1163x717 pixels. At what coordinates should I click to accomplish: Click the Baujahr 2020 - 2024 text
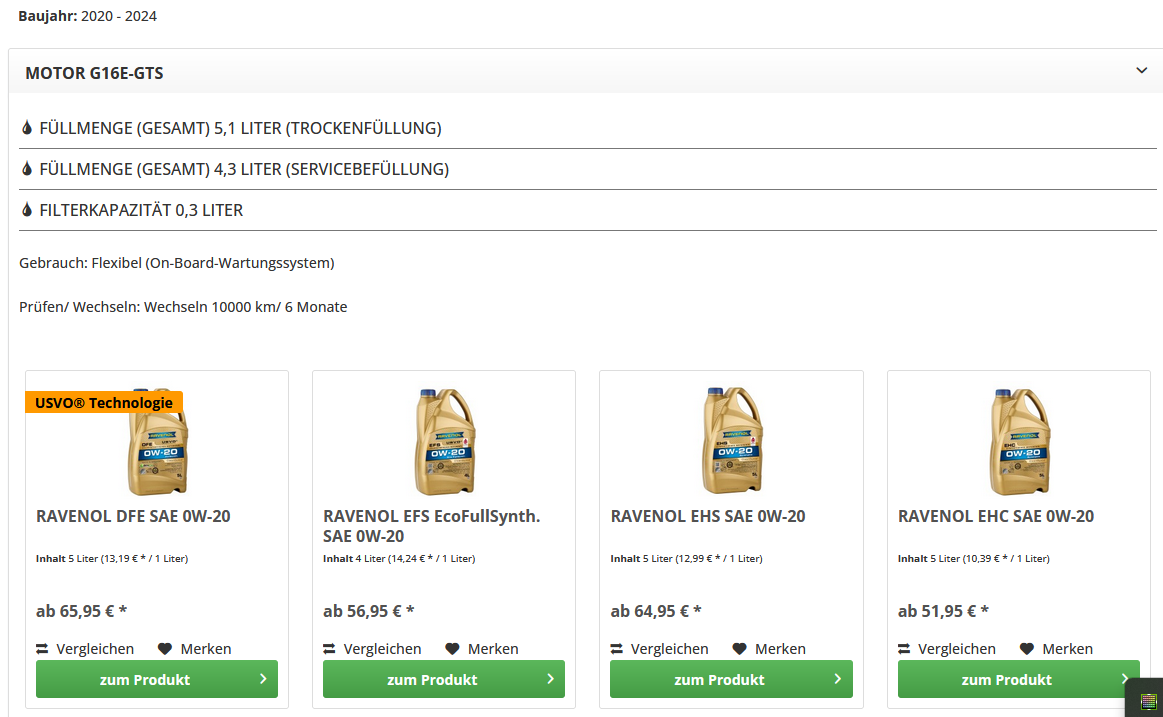(88, 16)
